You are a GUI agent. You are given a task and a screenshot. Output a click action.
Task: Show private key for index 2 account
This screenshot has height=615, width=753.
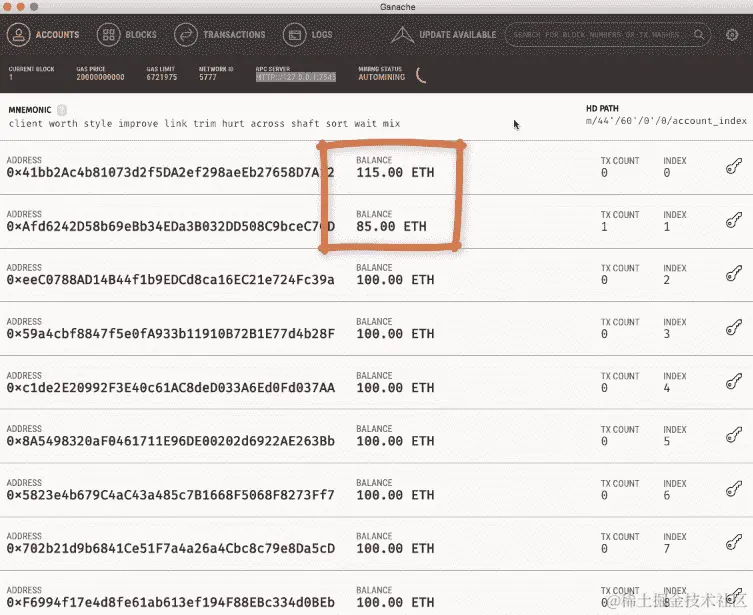pyautogui.click(x=734, y=274)
